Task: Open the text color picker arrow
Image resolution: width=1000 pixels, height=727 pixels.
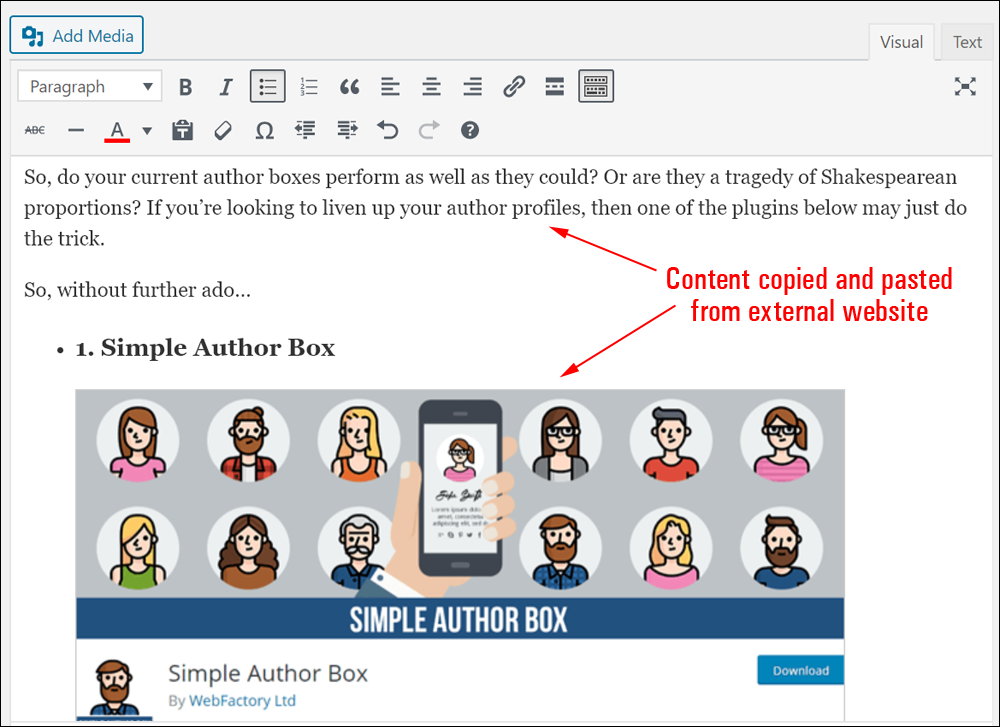Action: [x=147, y=131]
